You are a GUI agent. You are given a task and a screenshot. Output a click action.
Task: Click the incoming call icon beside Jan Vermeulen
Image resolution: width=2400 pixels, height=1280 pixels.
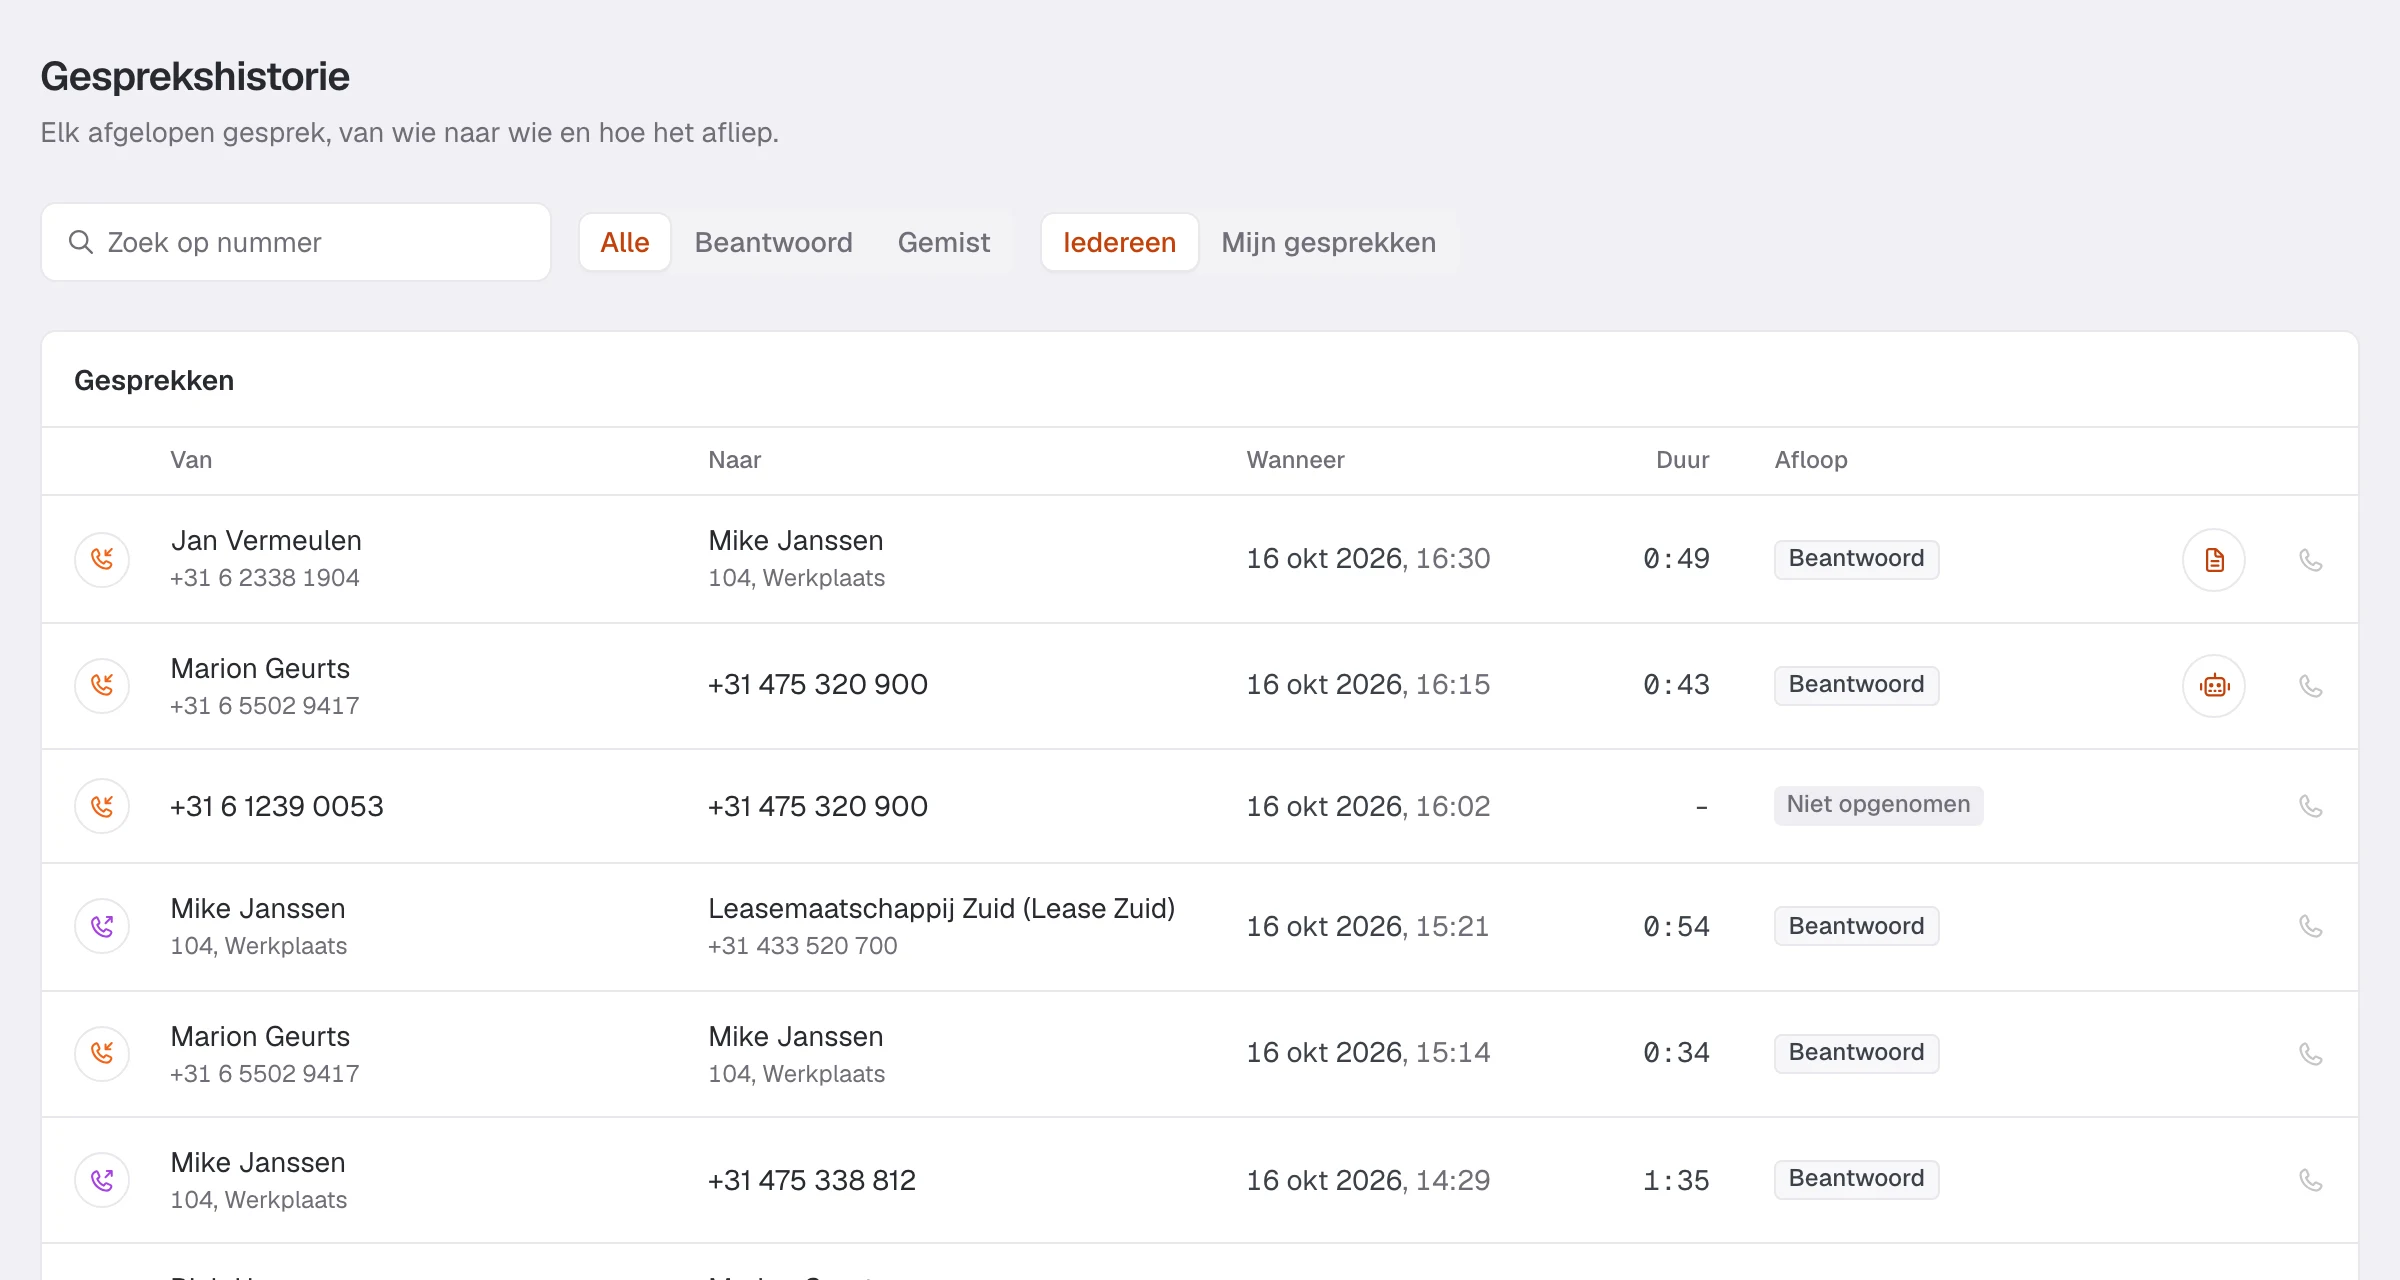pos(102,559)
